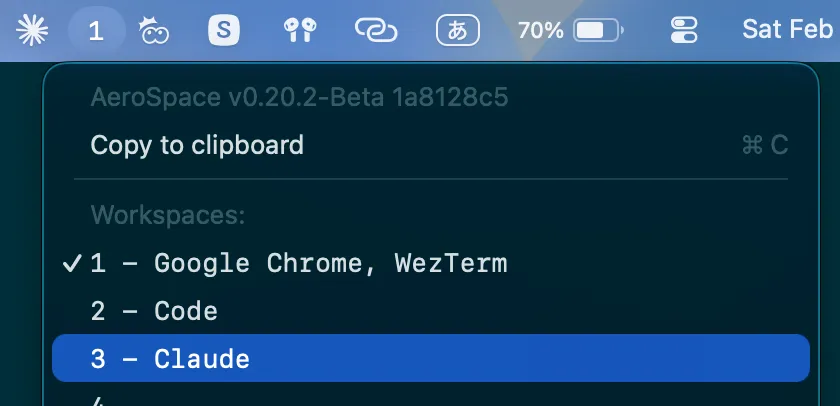Image resolution: width=840 pixels, height=406 pixels.
Task: Open the white S app menu bar icon
Action: pyautogui.click(x=224, y=31)
